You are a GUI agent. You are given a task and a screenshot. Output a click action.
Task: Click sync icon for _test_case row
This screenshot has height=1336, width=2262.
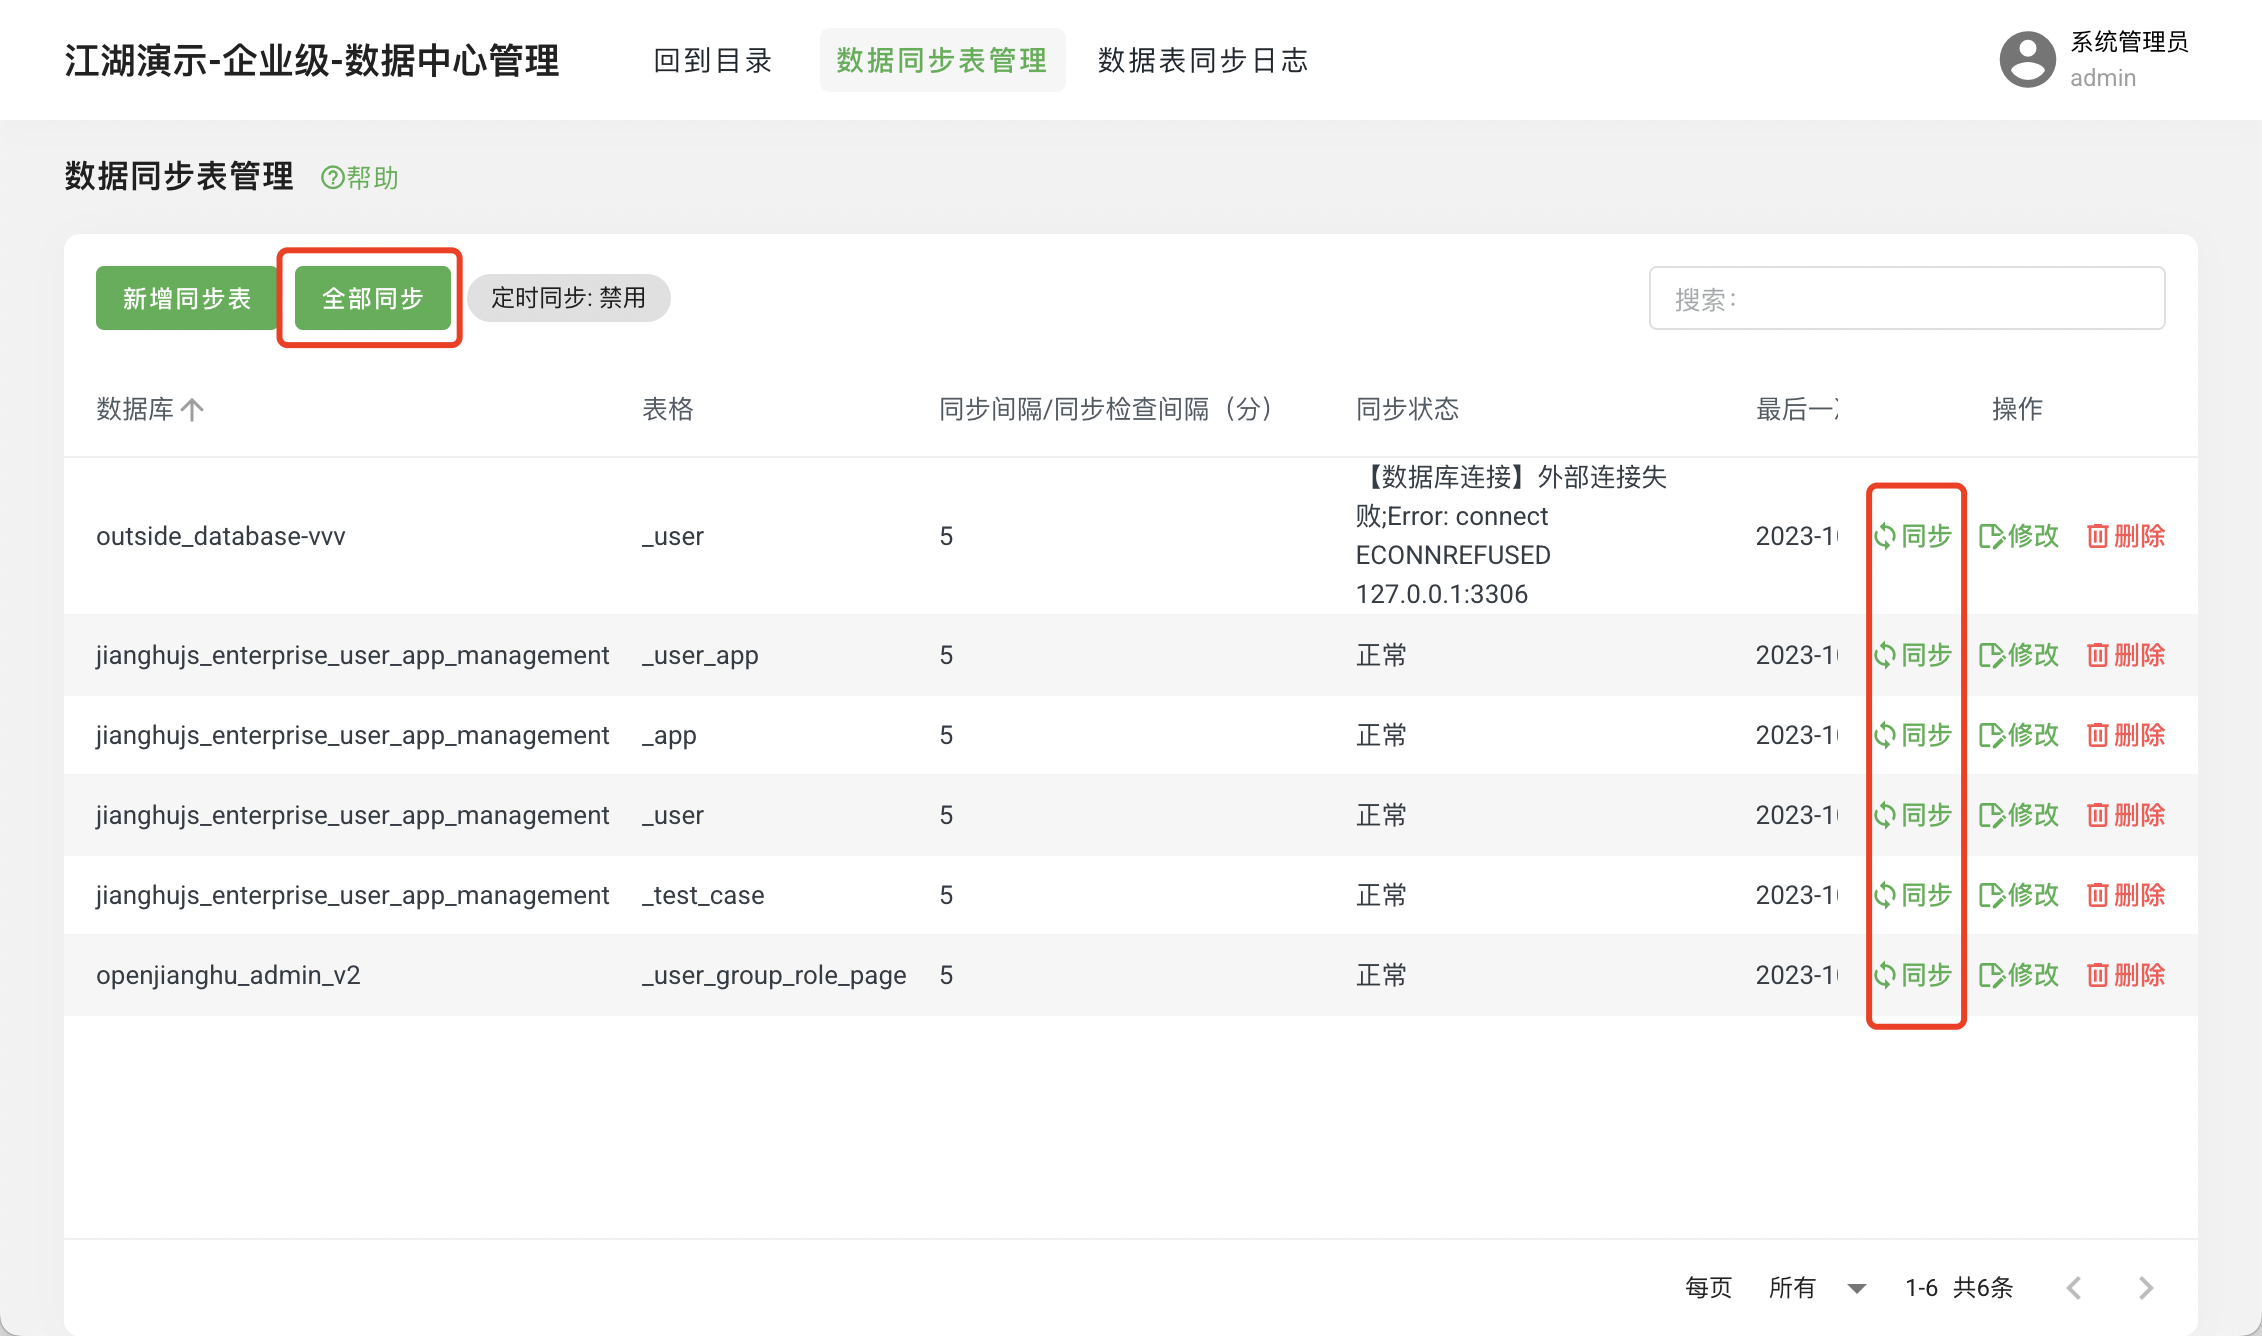click(1885, 895)
